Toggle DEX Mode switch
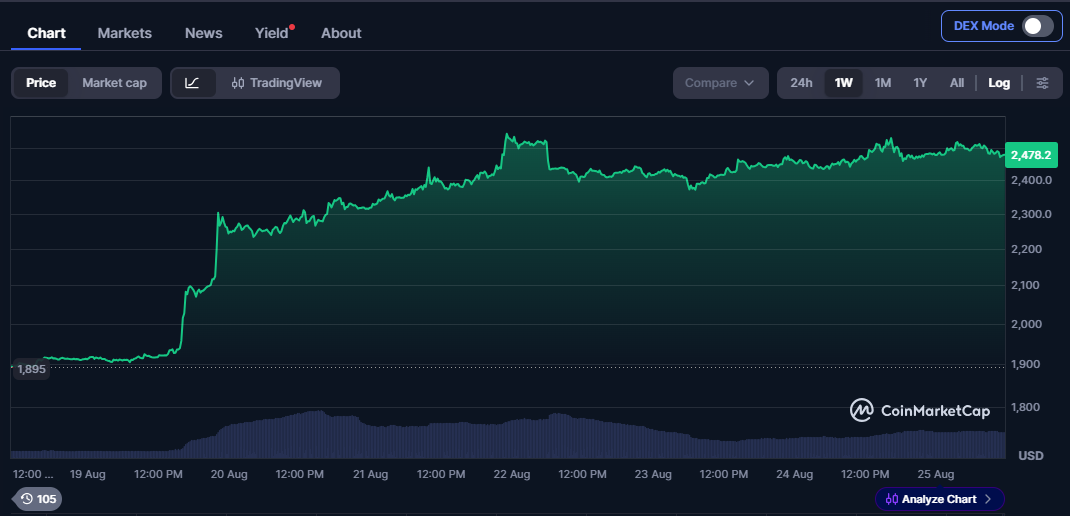This screenshot has width=1070, height=516. point(1037,27)
